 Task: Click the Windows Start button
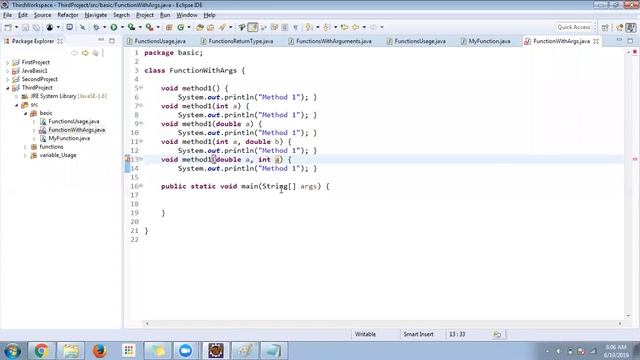[x=13, y=351]
